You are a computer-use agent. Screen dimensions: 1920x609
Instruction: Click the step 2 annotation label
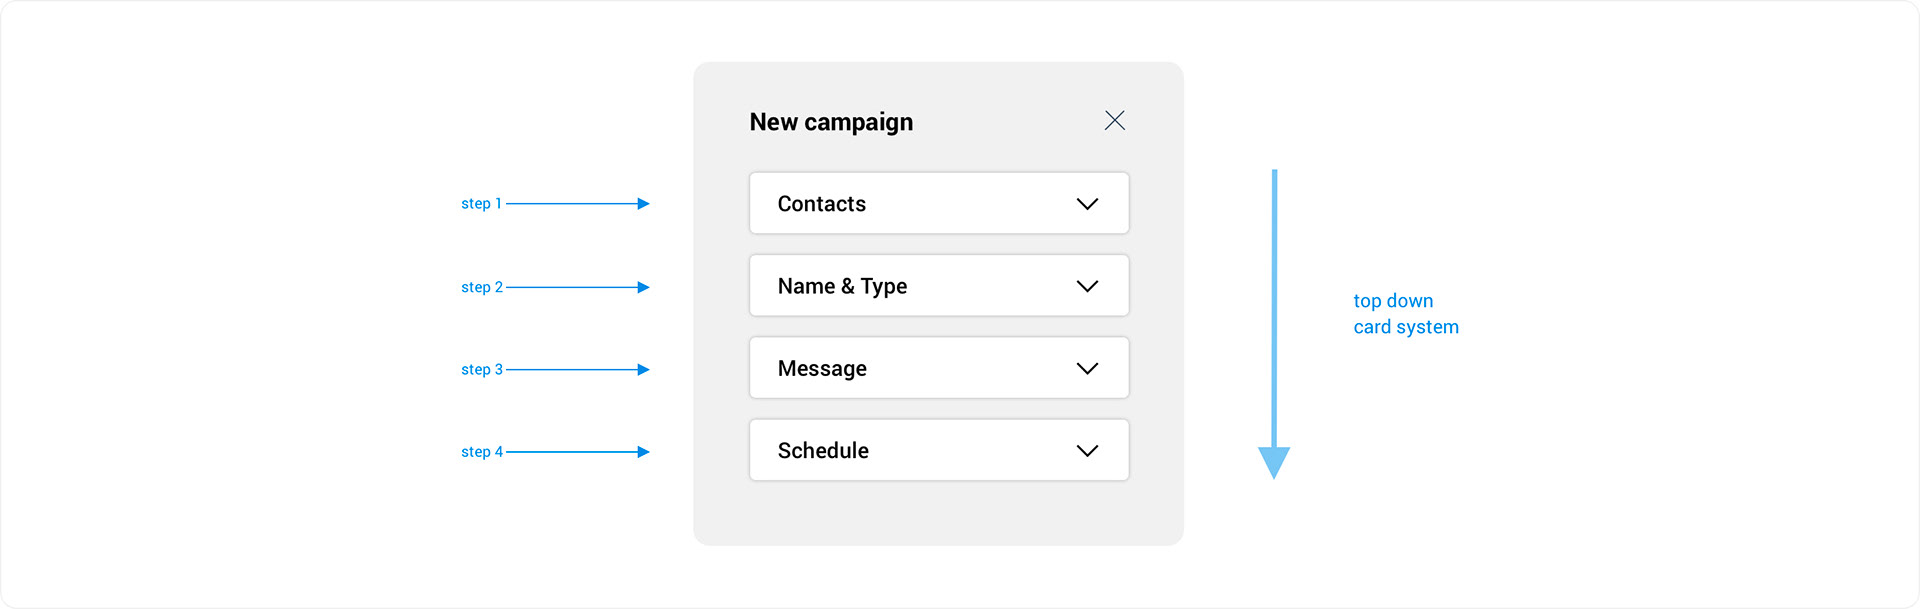(x=482, y=287)
